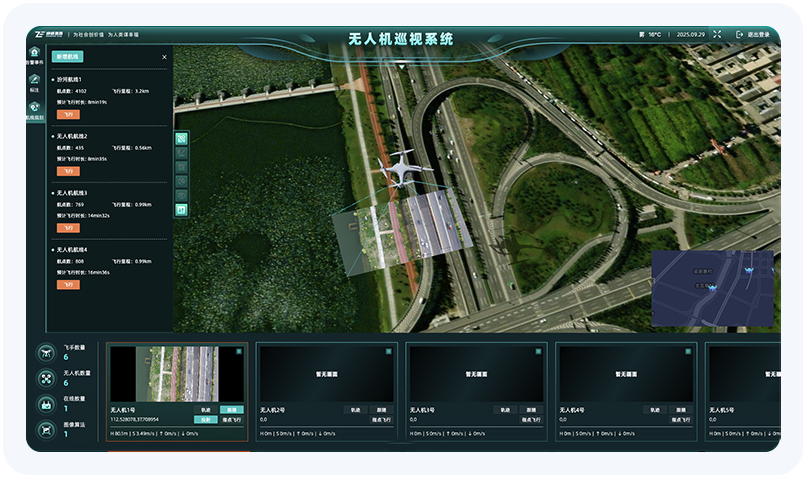Click 新增航线 to add a route

(x=71, y=57)
